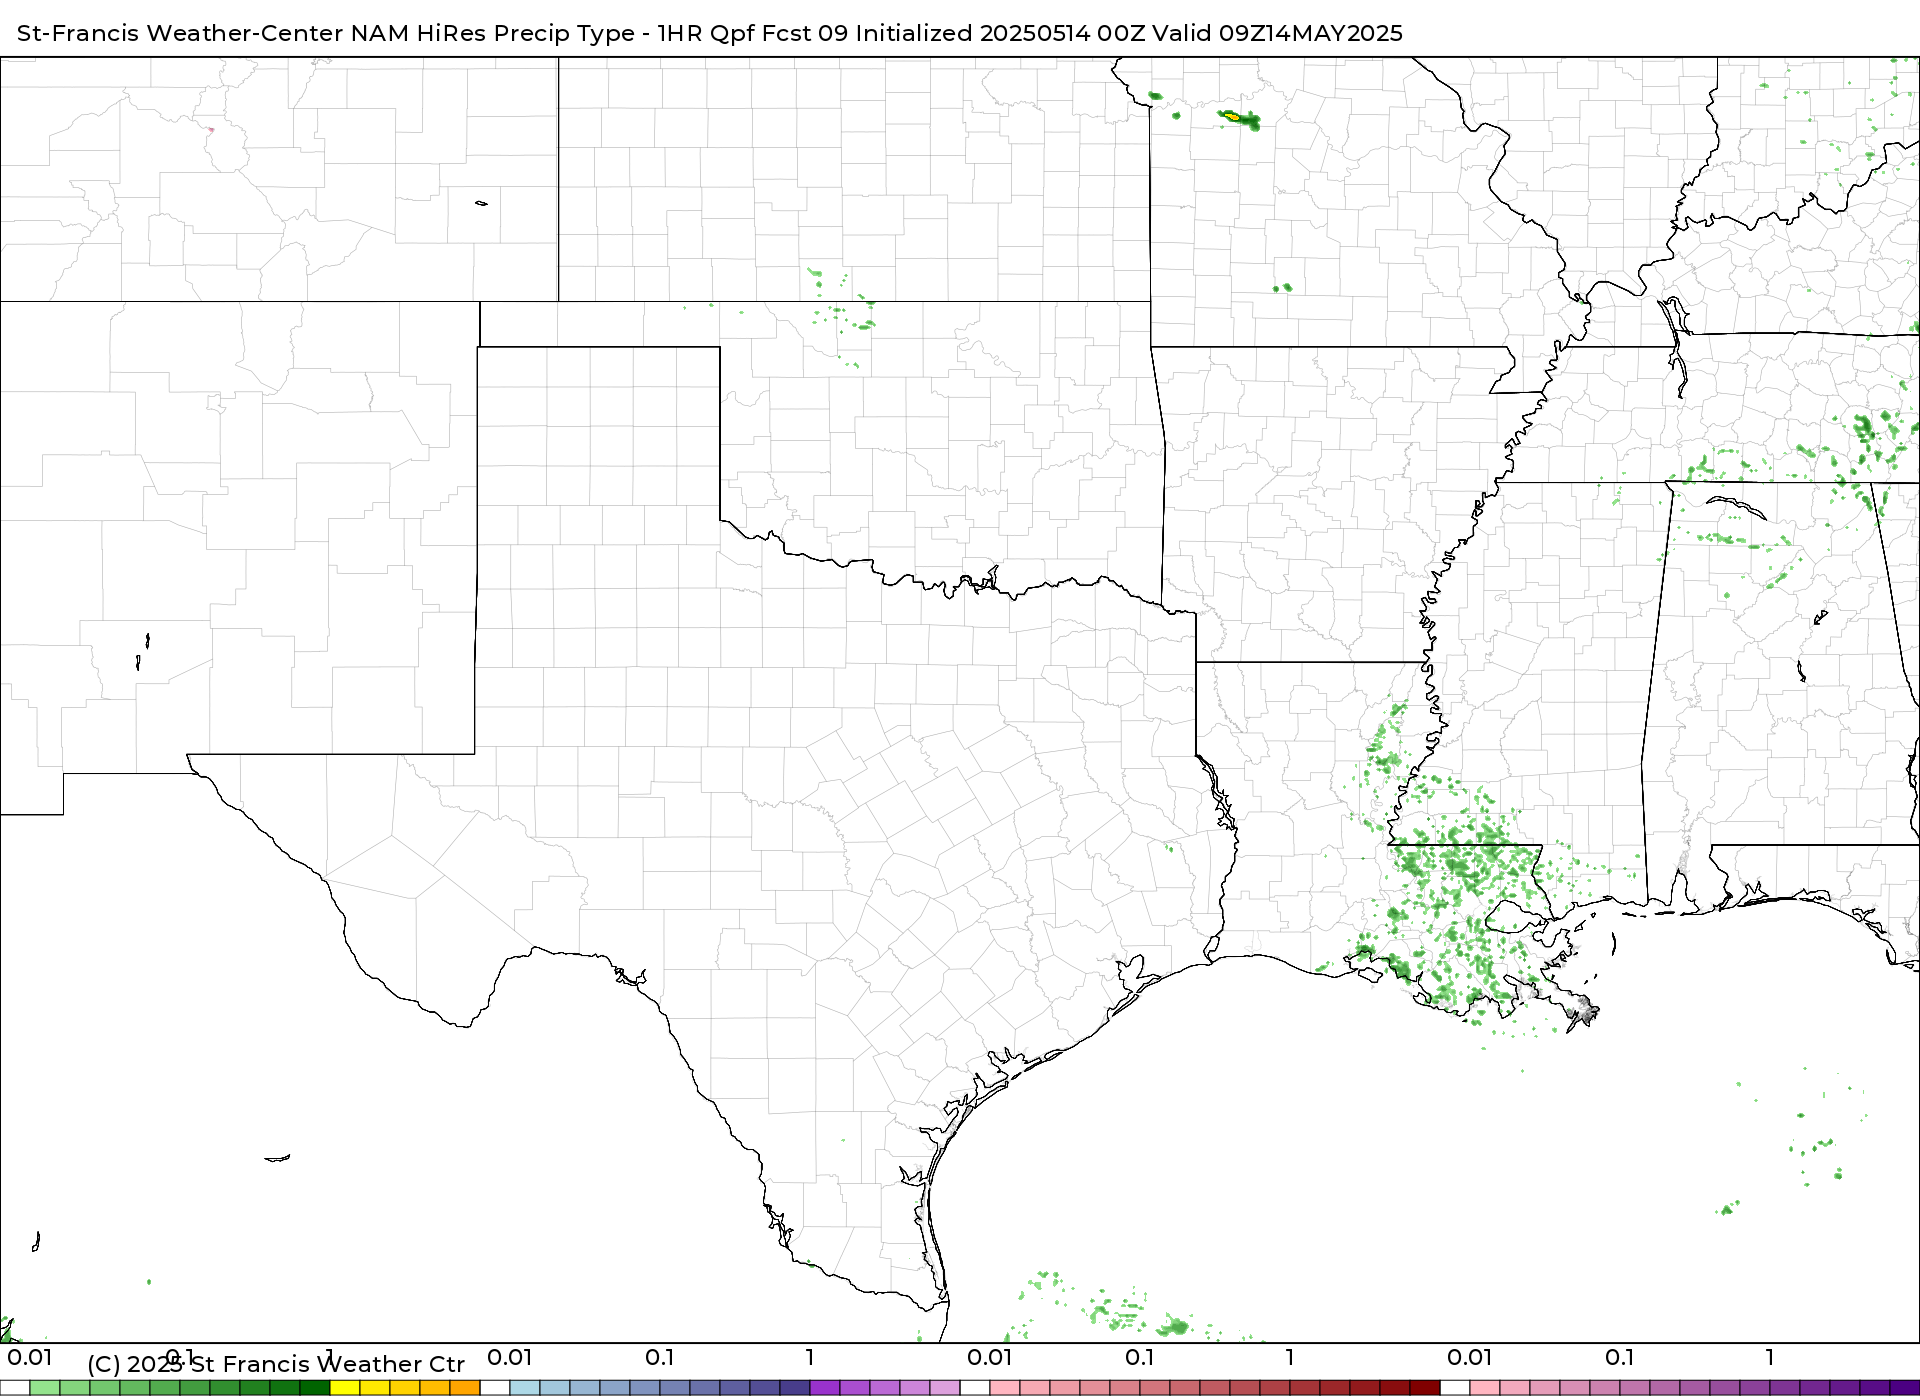Click the "1" label above the pink-purple scale

point(1770,1357)
